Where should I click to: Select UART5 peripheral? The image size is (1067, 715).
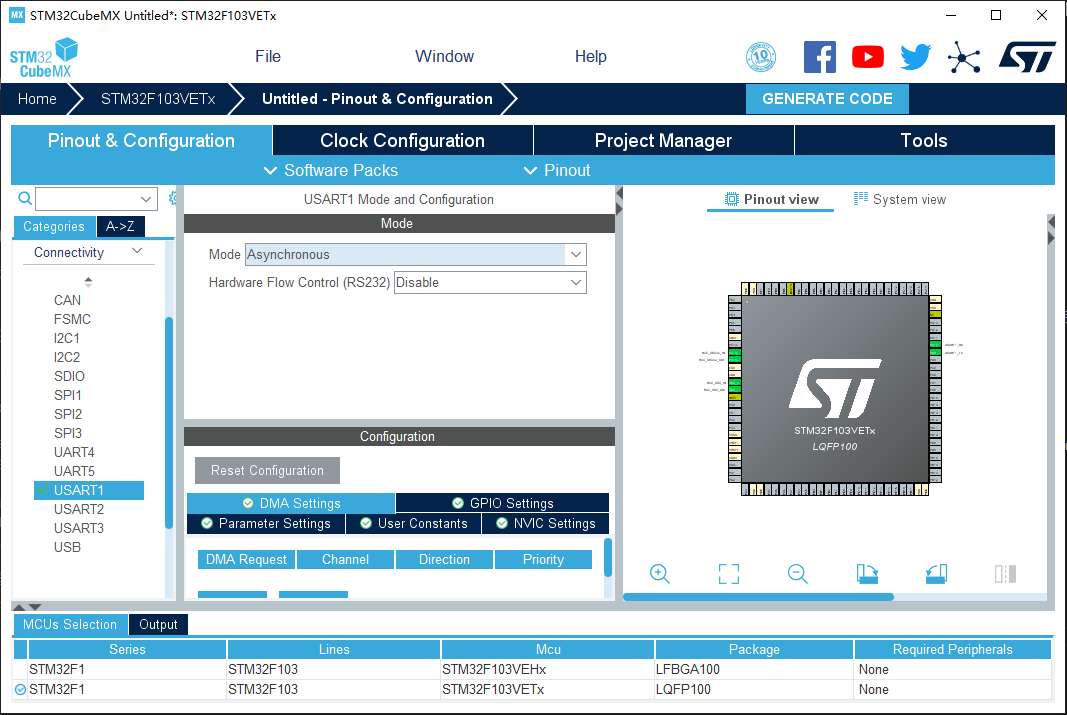tap(74, 471)
